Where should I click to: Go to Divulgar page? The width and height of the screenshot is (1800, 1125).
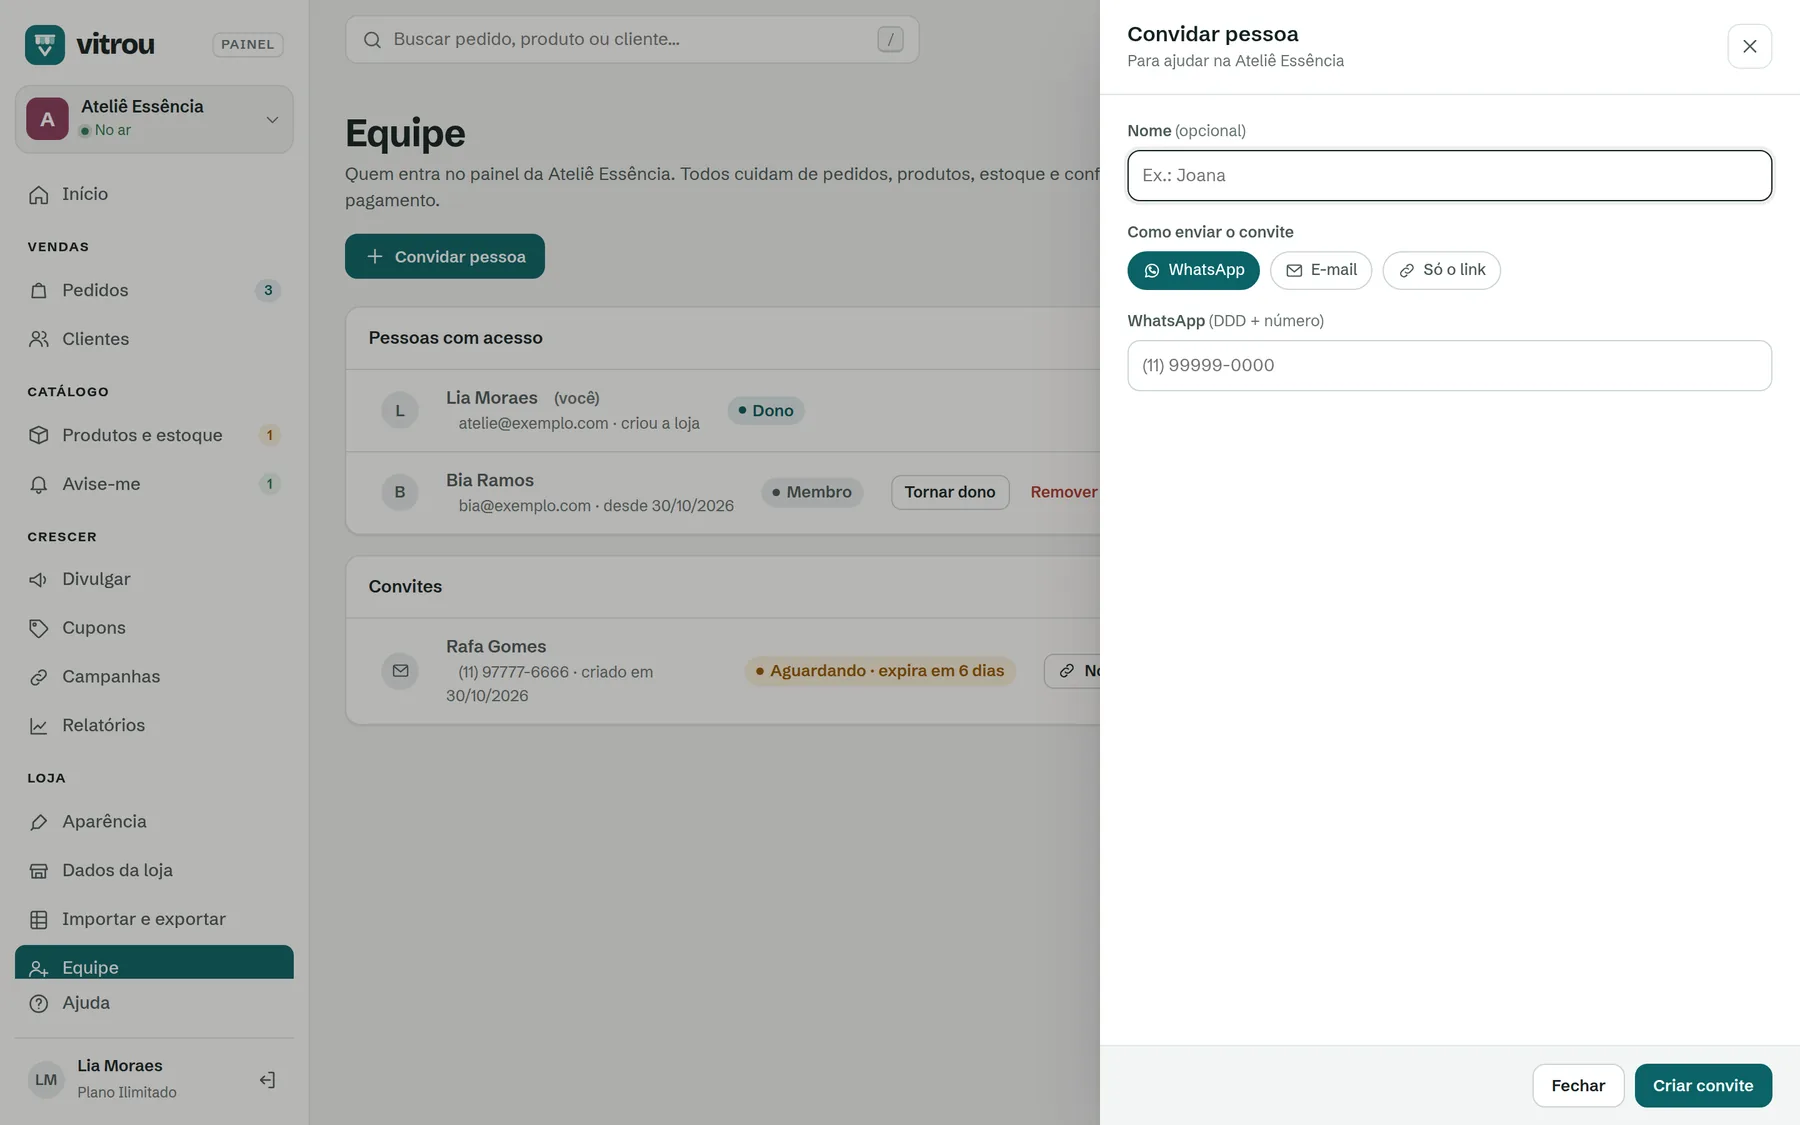(154, 579)
